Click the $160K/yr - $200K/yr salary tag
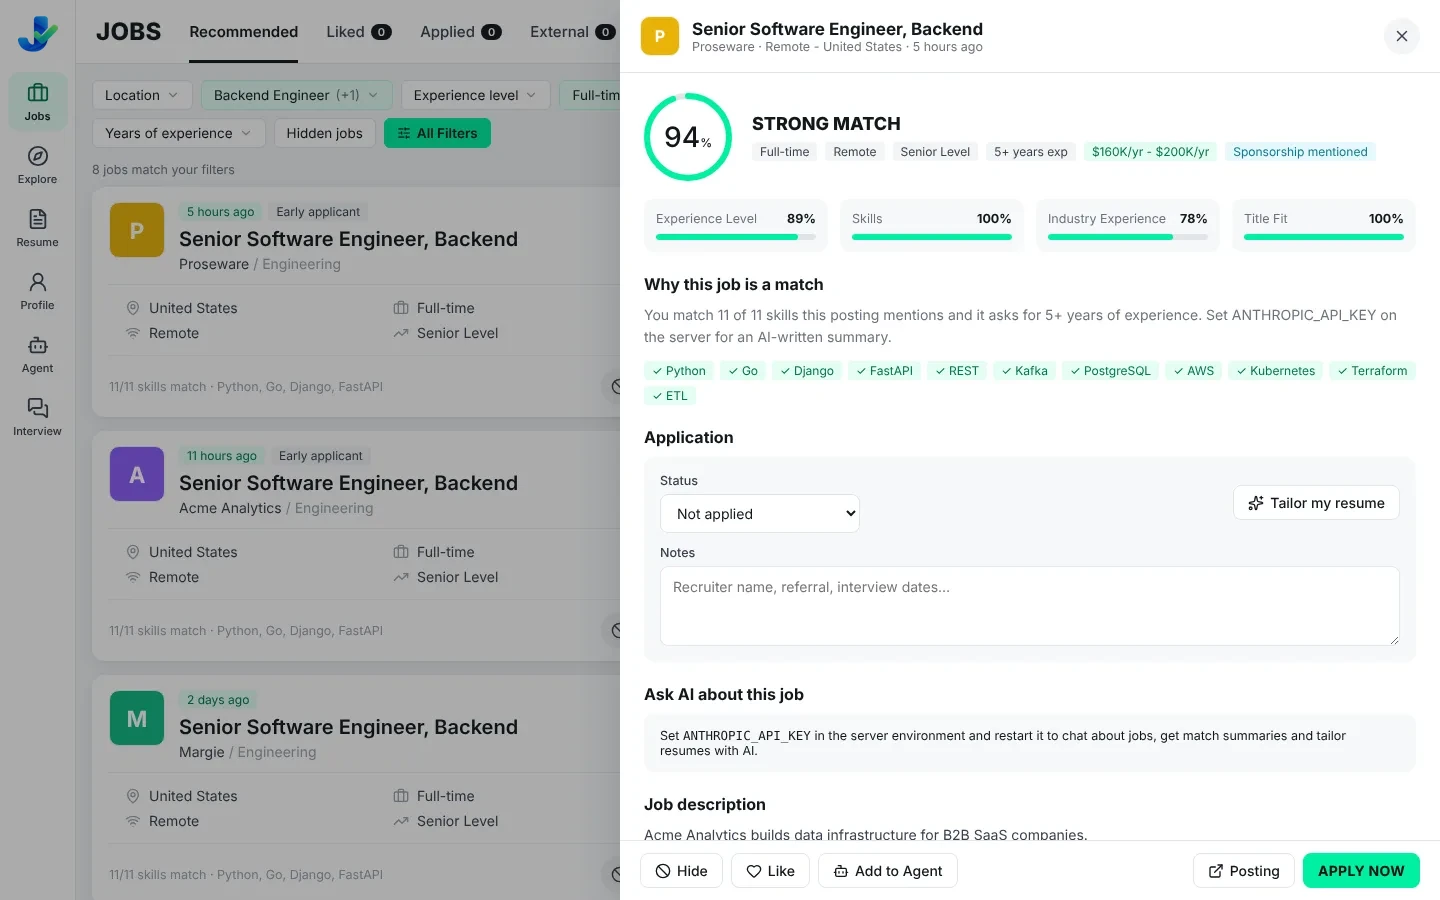The width and height of the screenshot is (1440, 900). (x=1150, y=152)
